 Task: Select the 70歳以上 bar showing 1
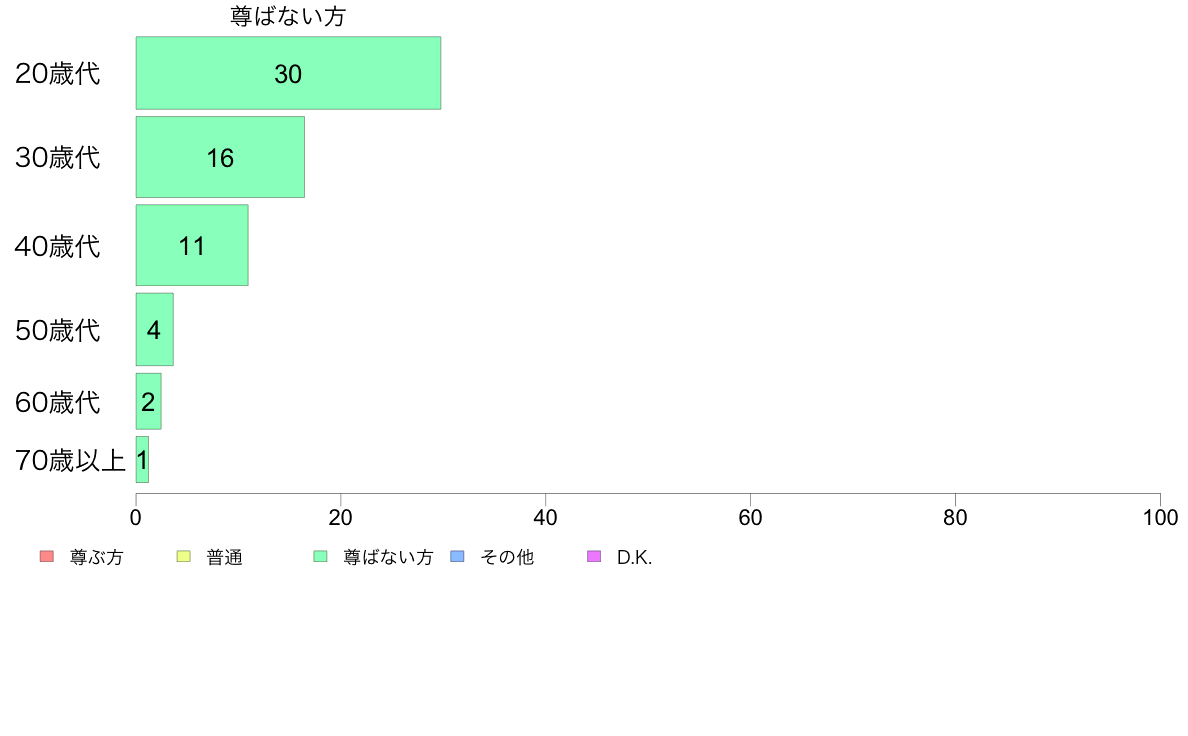click(142, 459)
